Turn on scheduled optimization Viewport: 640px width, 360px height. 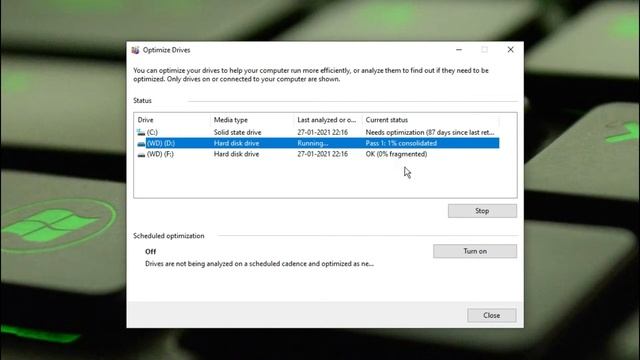click(475, 251)
